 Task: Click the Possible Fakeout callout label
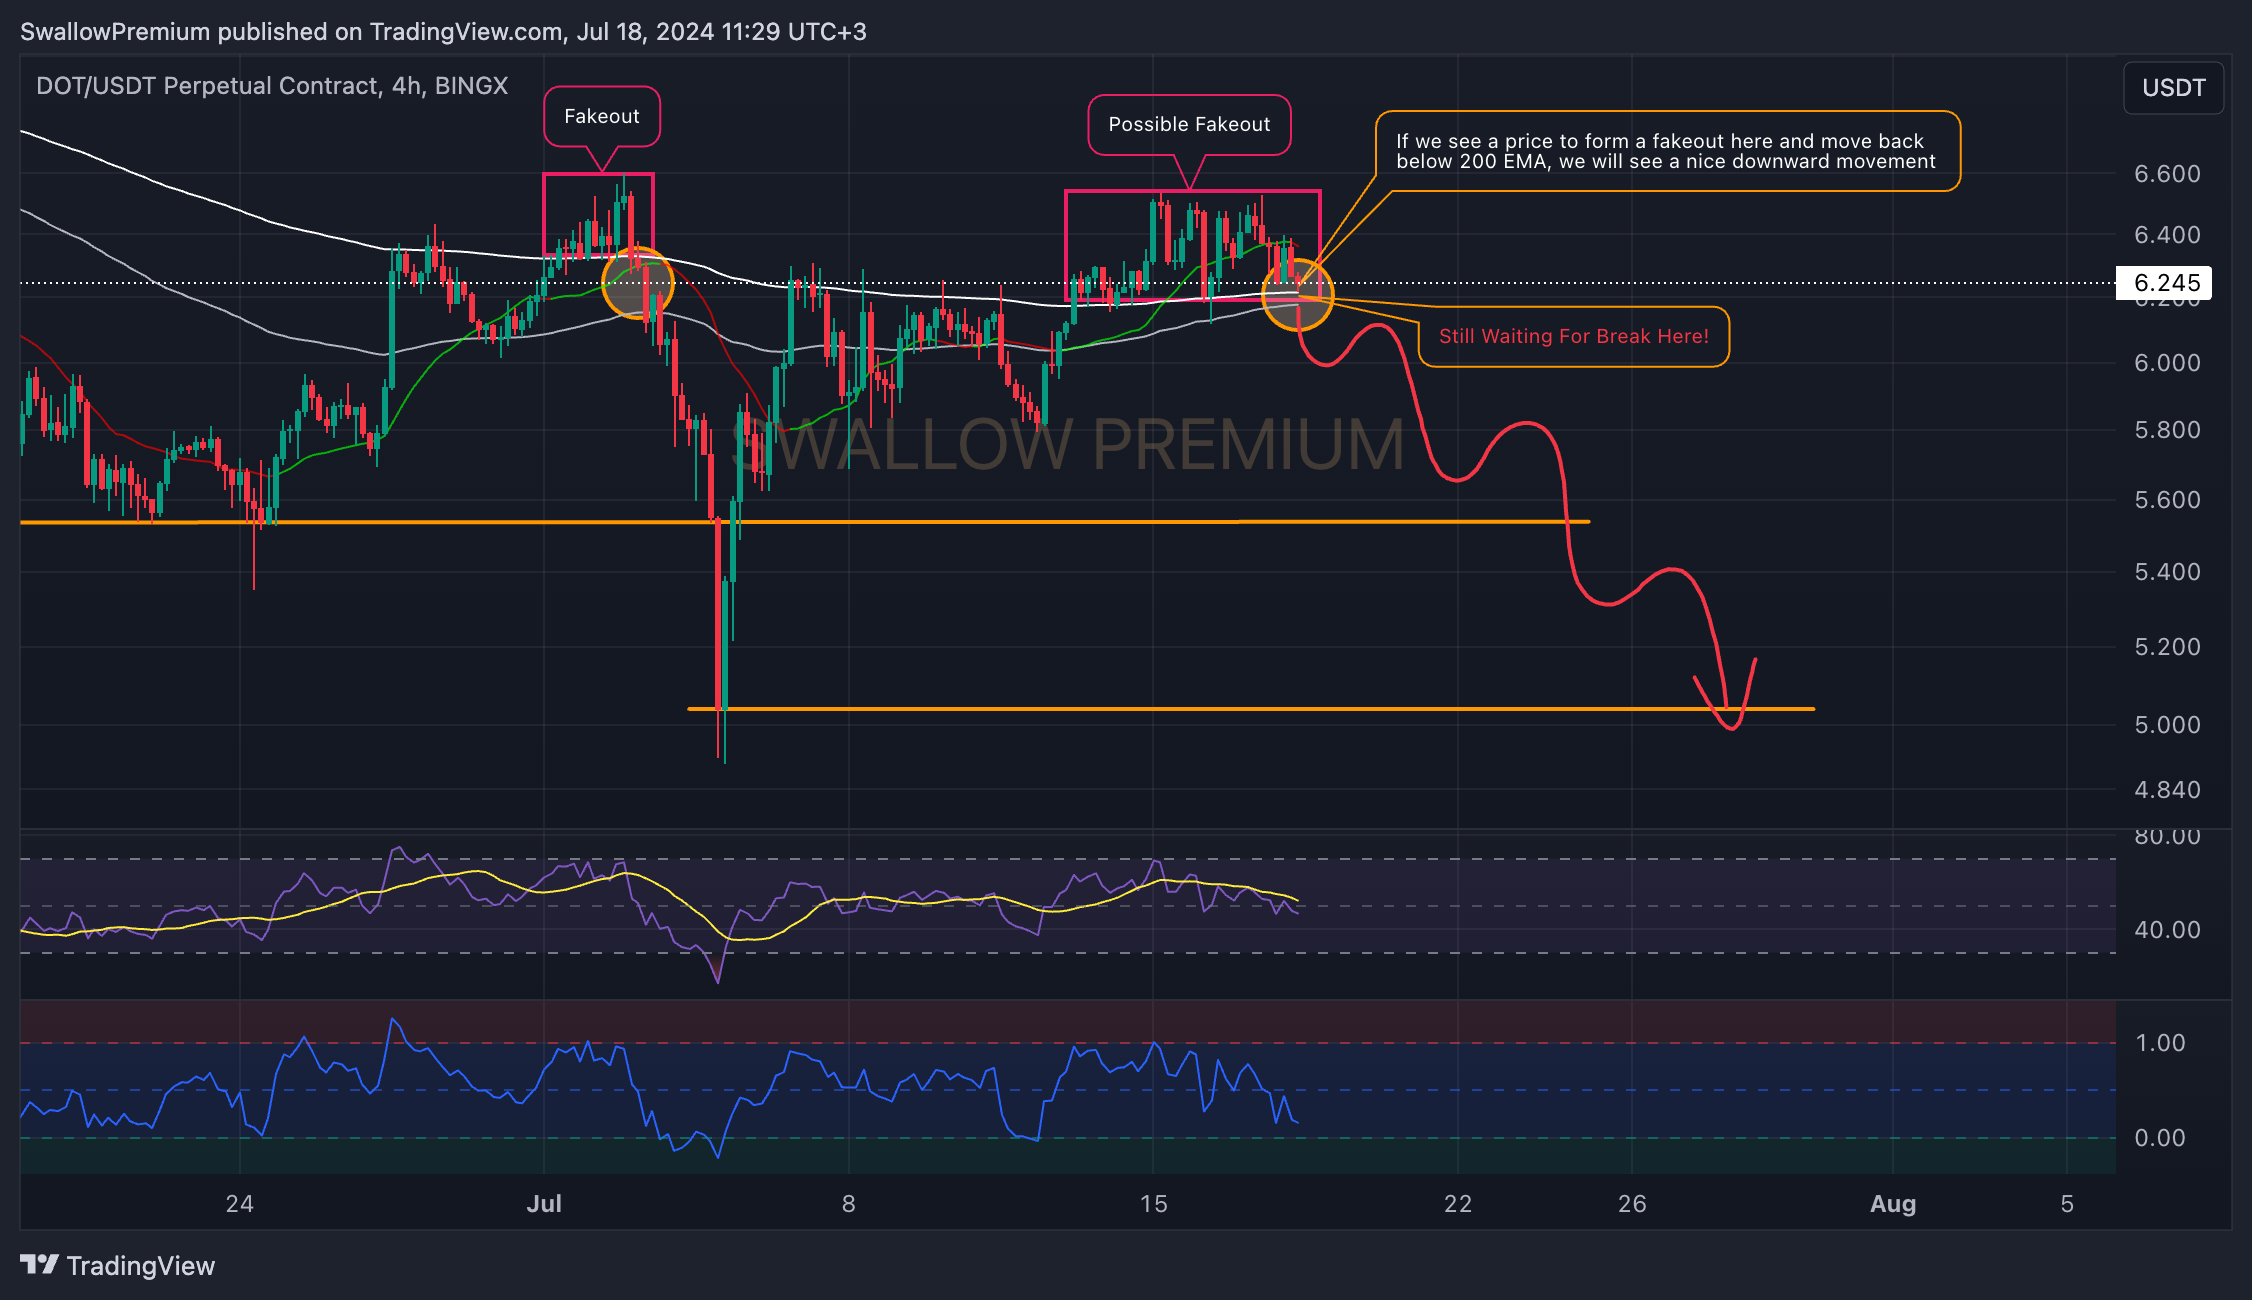coord(1189,124)
